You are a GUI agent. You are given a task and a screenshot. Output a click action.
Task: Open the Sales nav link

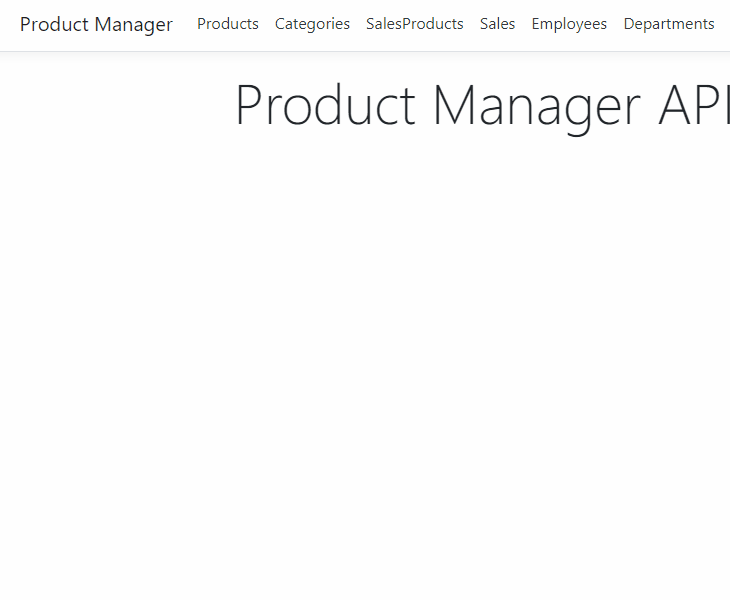[497, 24]
